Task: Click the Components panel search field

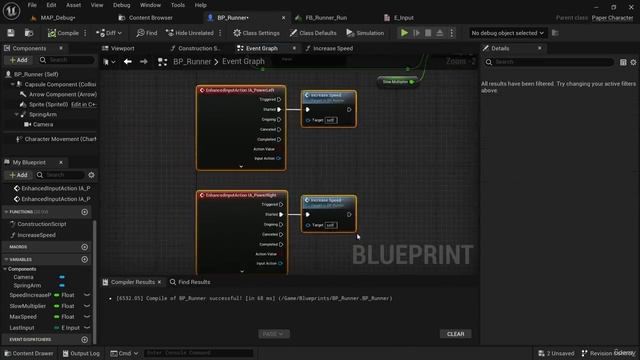Action: [x=67, y=60]
